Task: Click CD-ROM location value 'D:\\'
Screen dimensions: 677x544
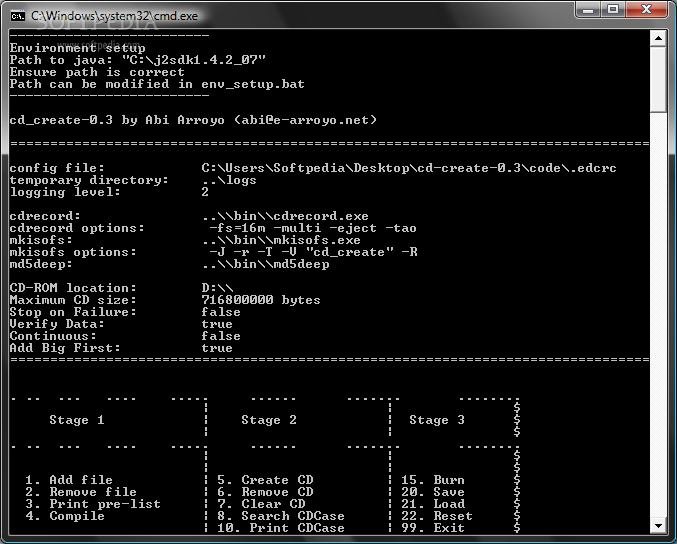Action: pyautogui.click(x=217, y=288)
